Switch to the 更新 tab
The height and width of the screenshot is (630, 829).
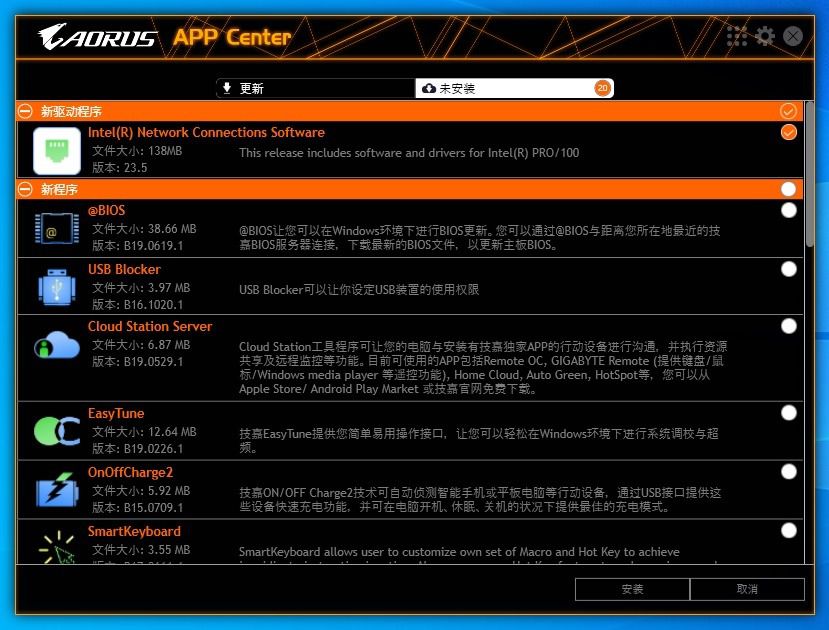coord(314,88)
